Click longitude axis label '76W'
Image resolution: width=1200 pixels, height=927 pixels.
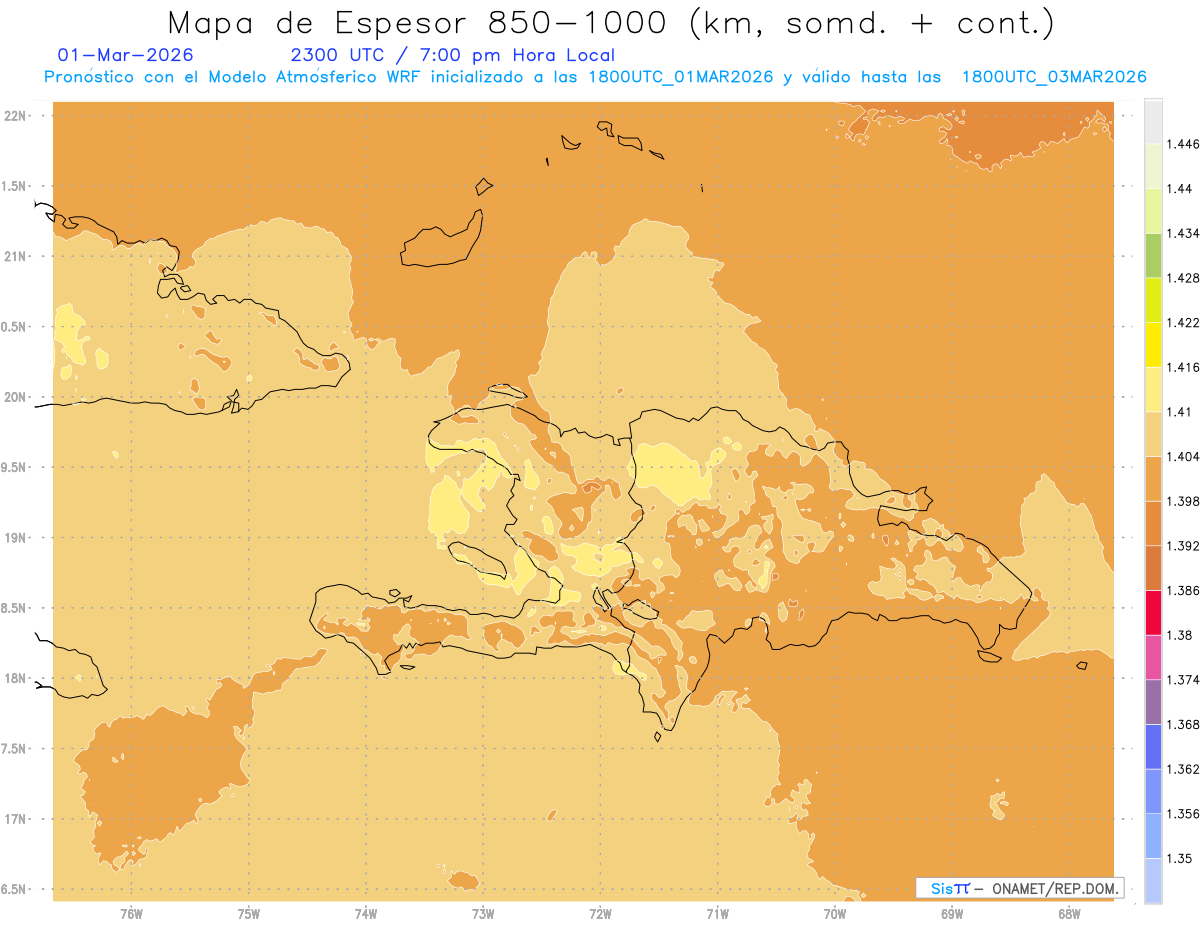point(131,913)
